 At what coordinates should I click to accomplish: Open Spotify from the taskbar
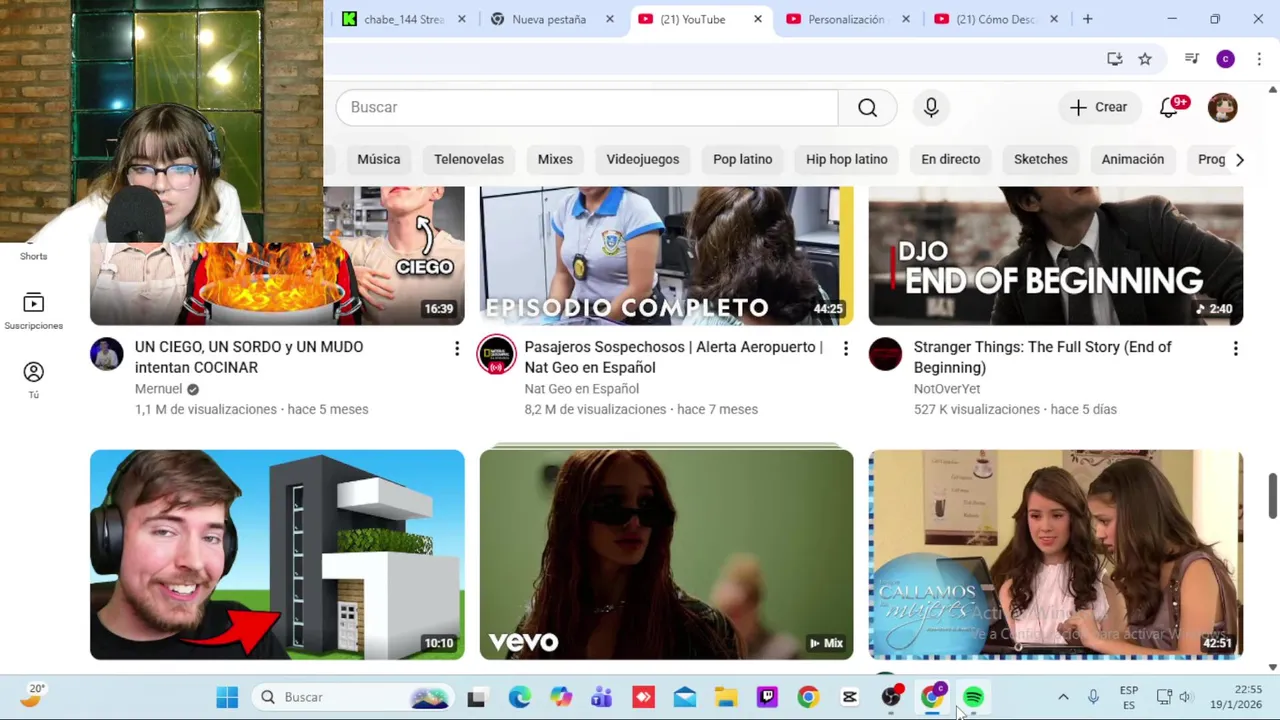coord(973,697)
